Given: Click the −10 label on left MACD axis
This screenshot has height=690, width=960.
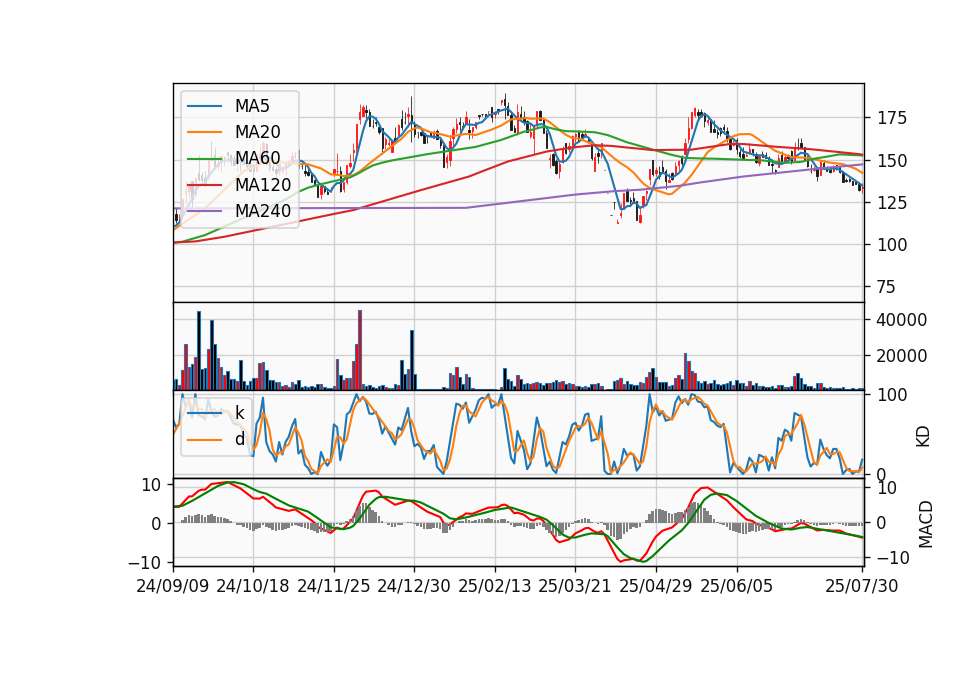Looking at the screenshot, I should coord(144,562).
